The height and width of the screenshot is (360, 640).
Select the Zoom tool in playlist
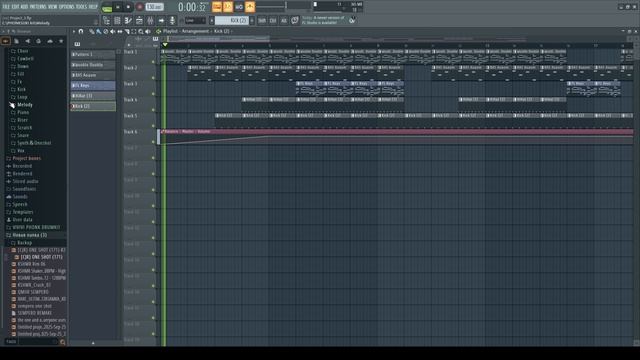click(140, 31)
